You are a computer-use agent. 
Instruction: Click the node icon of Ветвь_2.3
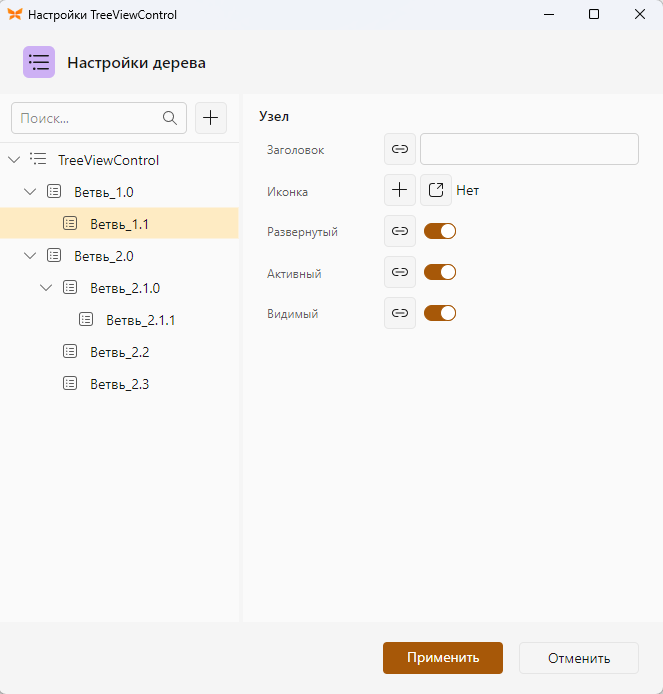tap(70, 383)
